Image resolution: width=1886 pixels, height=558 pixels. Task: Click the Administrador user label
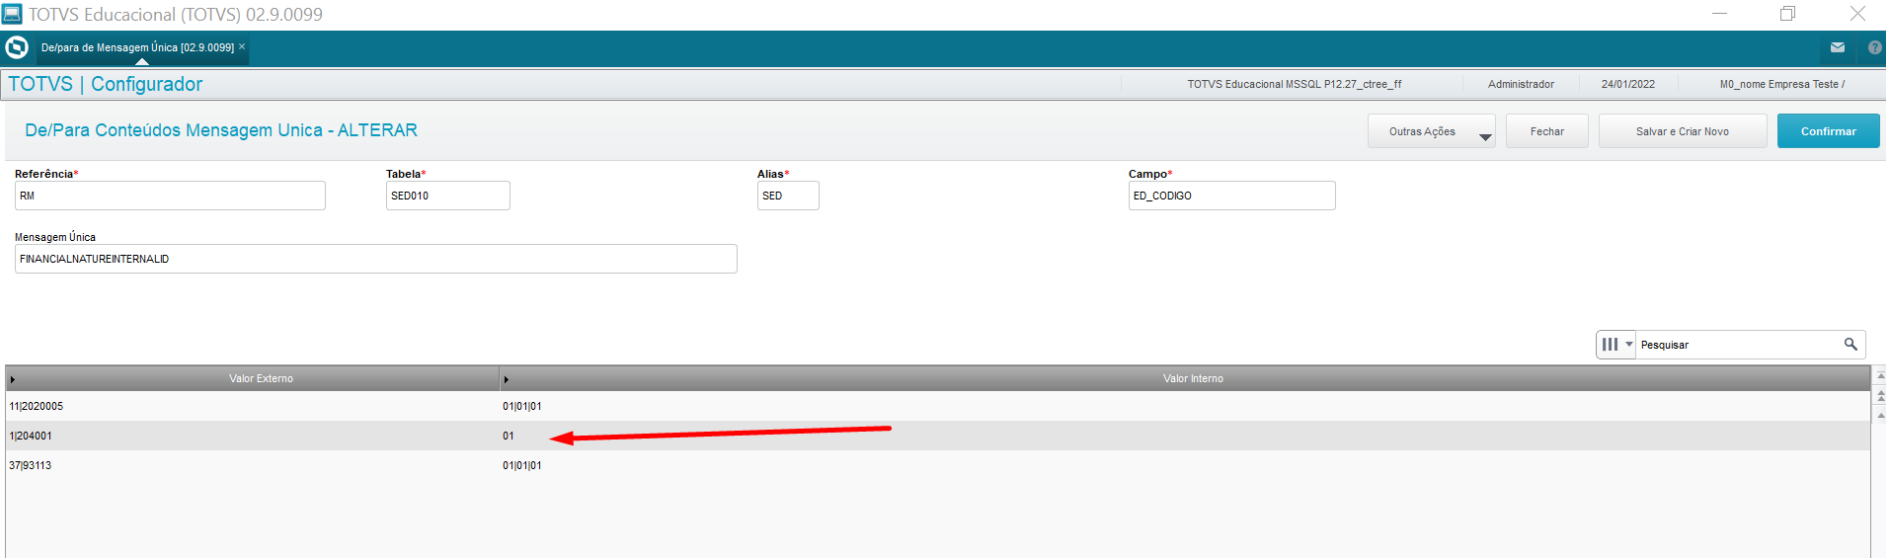pos(1521,84)
